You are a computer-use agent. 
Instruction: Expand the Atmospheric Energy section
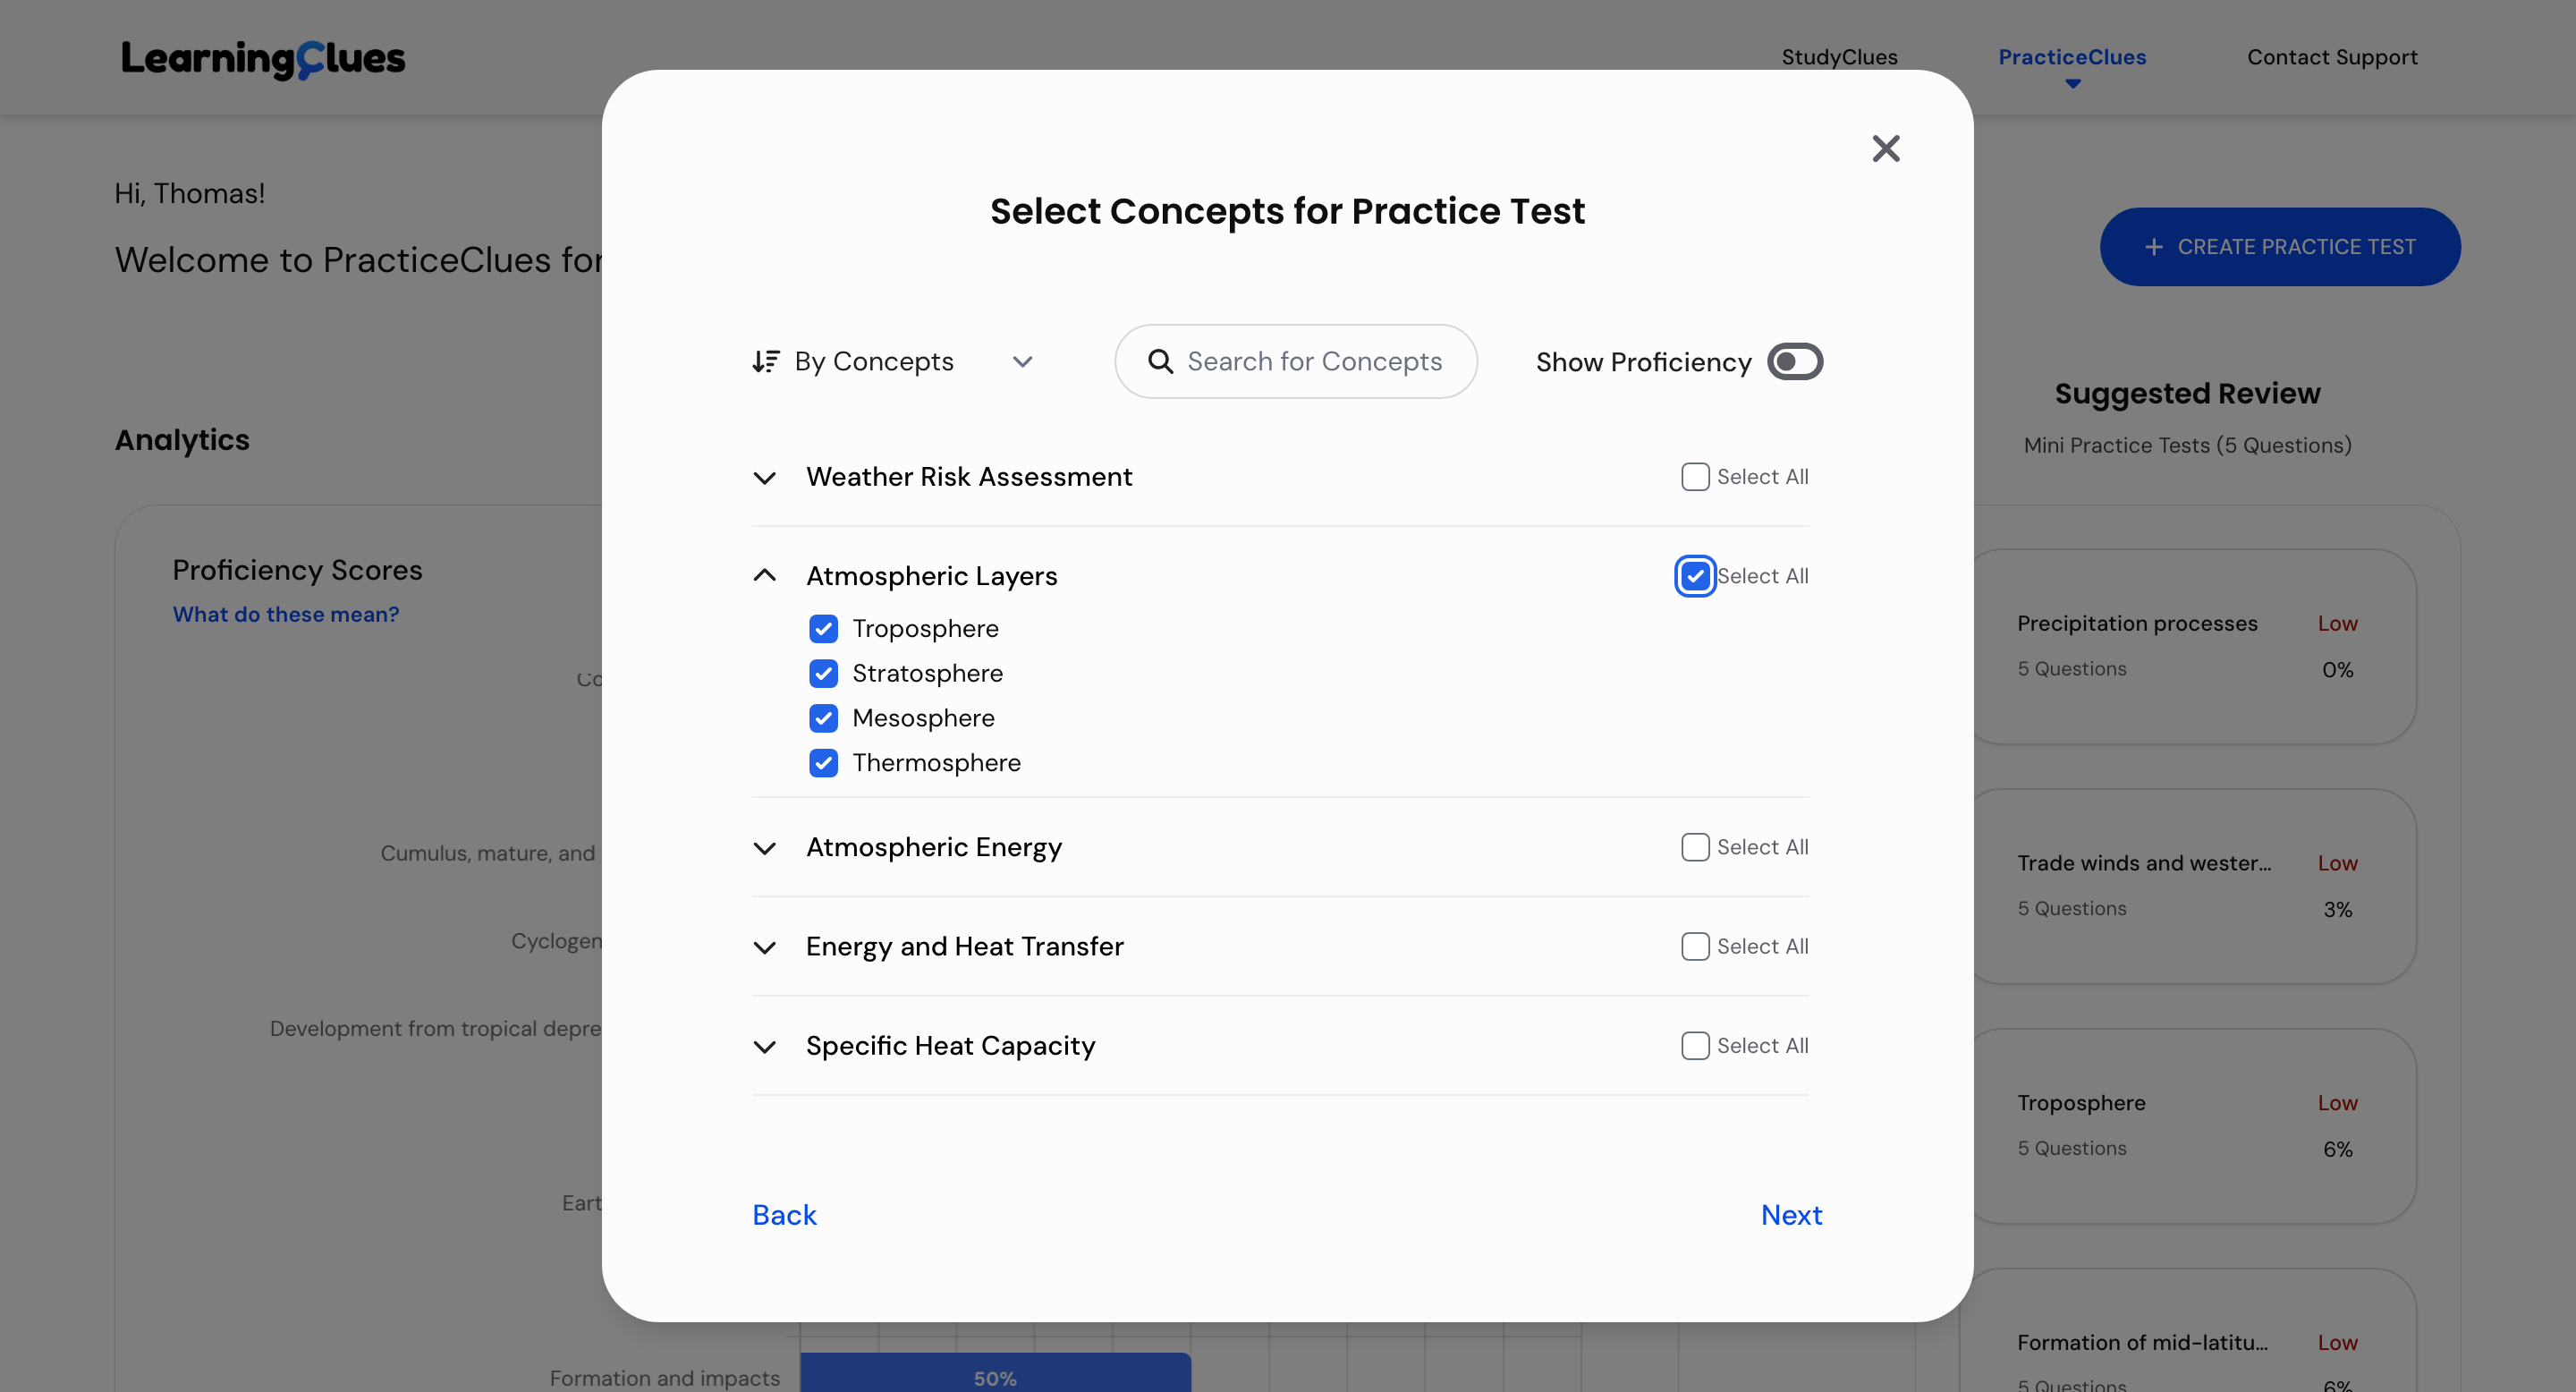click(x=765, y=848)
